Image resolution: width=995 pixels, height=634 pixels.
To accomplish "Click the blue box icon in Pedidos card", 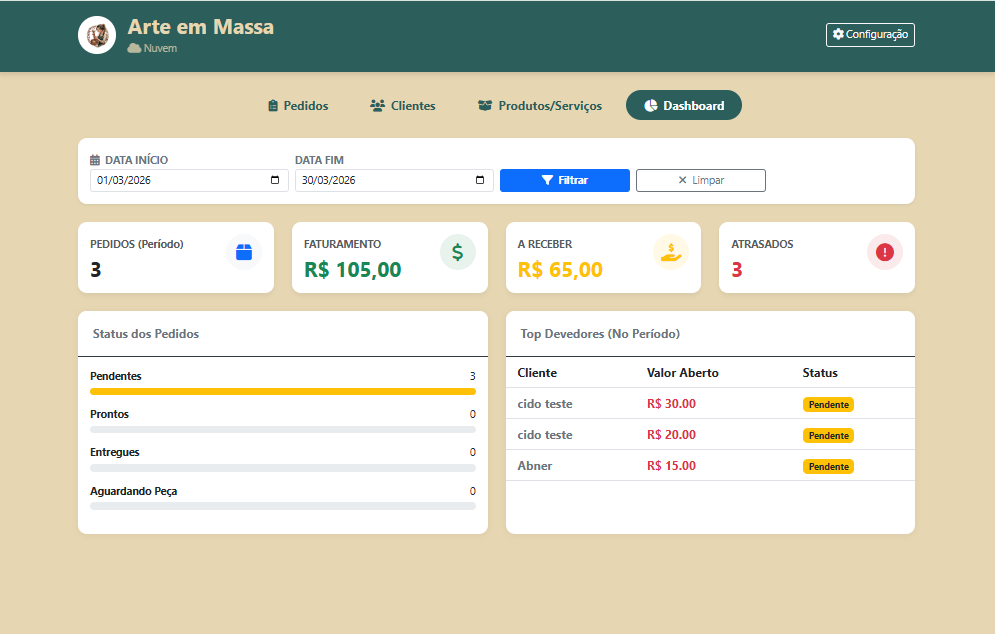I will pyautogui.click(x=244, y=252).
